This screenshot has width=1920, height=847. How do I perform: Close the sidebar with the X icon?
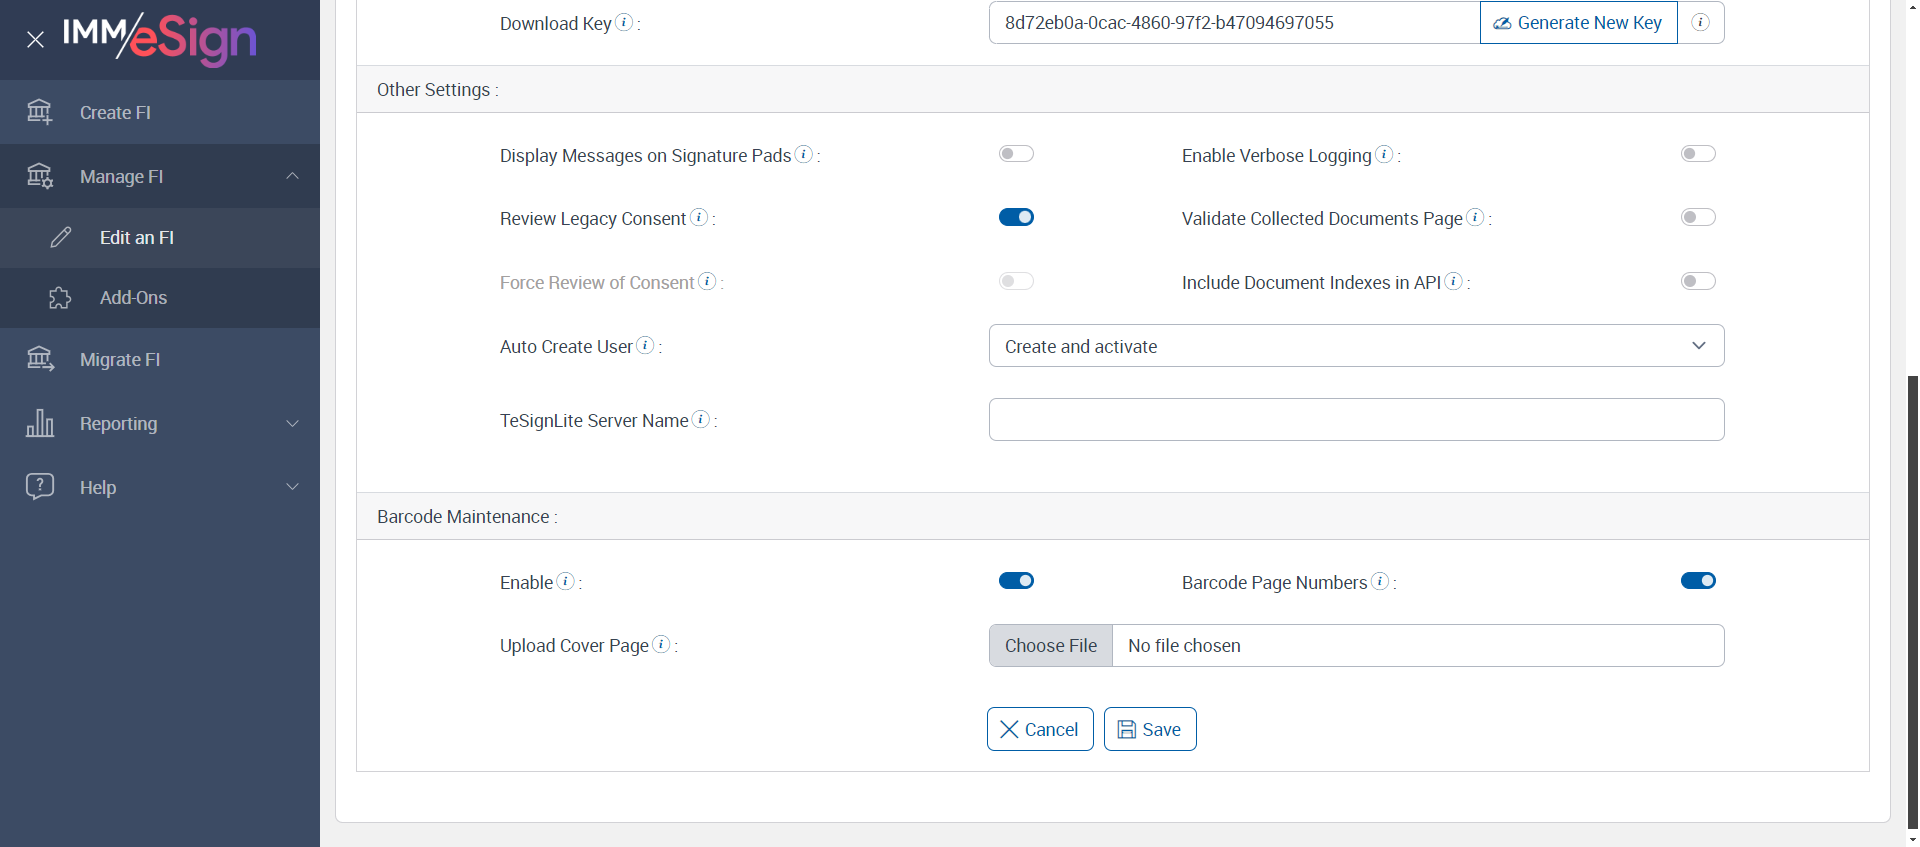pyautogui.click(x=36, y=40)
